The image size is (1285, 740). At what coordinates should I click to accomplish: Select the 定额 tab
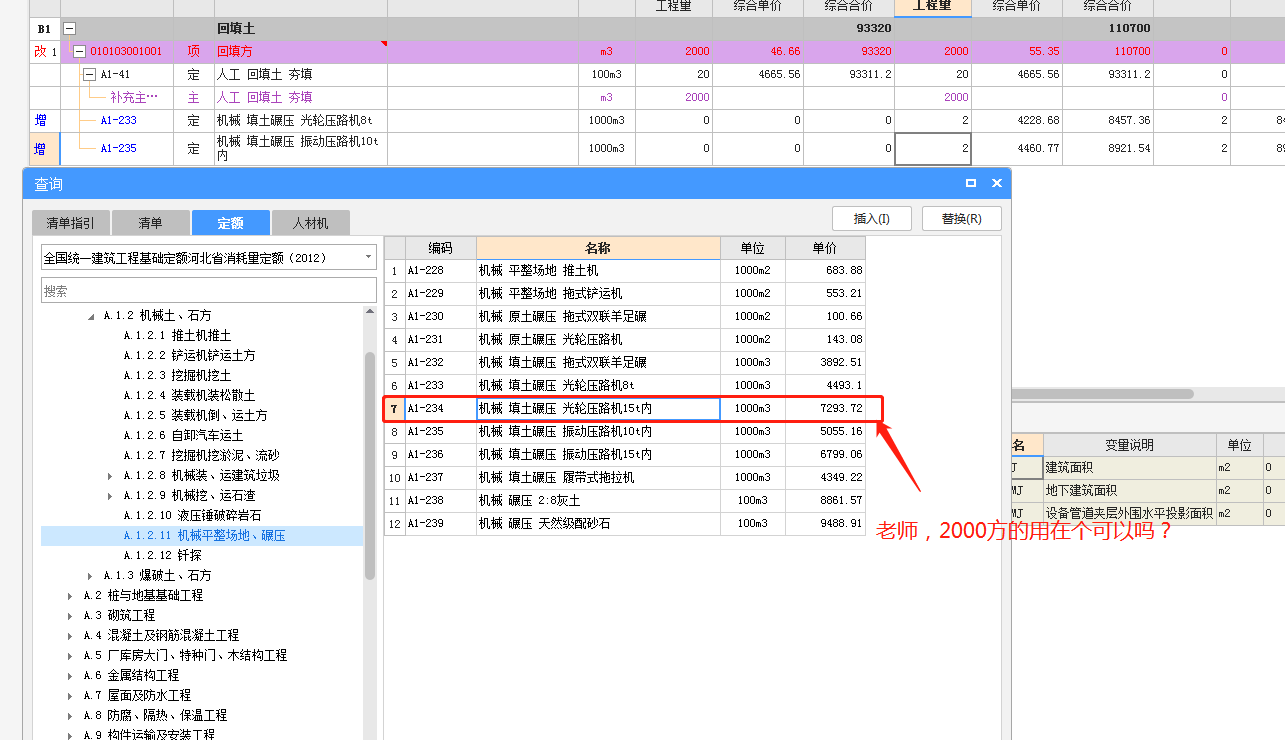coord(230,223)
